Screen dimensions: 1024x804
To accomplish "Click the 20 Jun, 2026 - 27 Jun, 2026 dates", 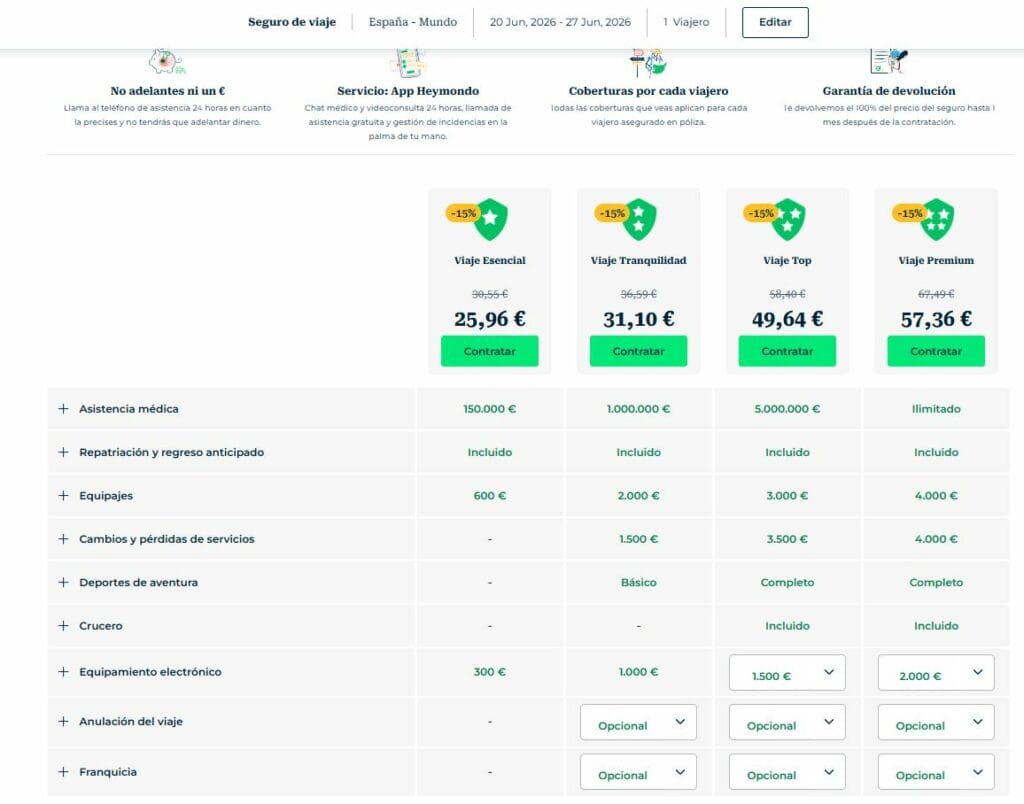I will 560,22.
